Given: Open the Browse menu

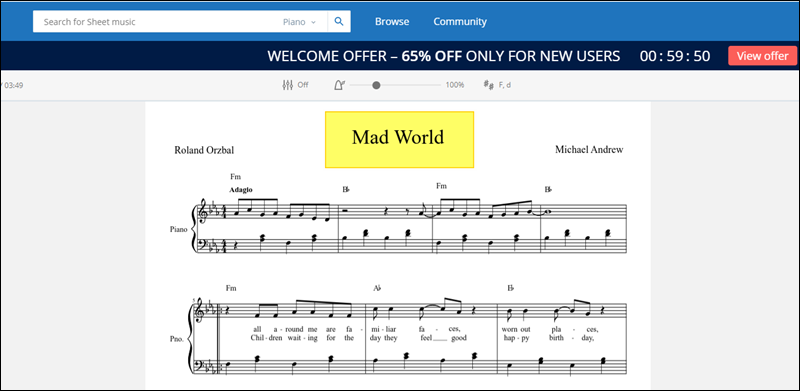Looking at the screenshot, I should point(392,21).
